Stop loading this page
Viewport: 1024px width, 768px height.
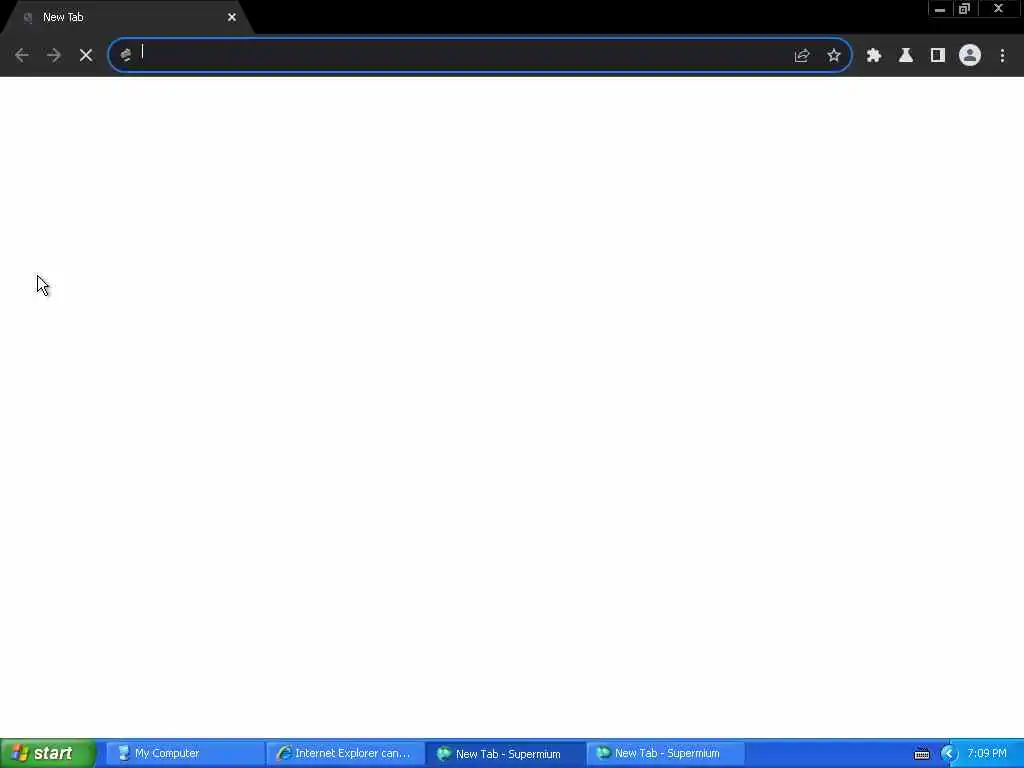tap(86, 56)
